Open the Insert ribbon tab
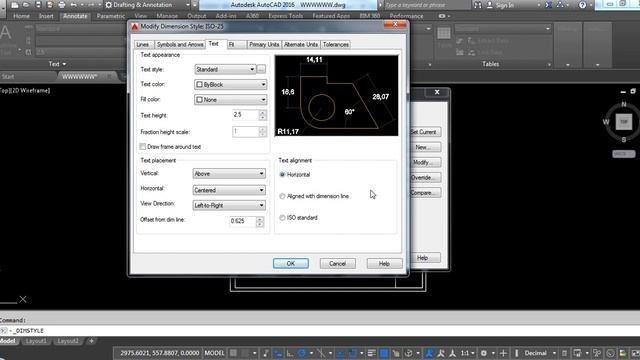The height and width of the screenshot is (360, 640). (46, 16)
